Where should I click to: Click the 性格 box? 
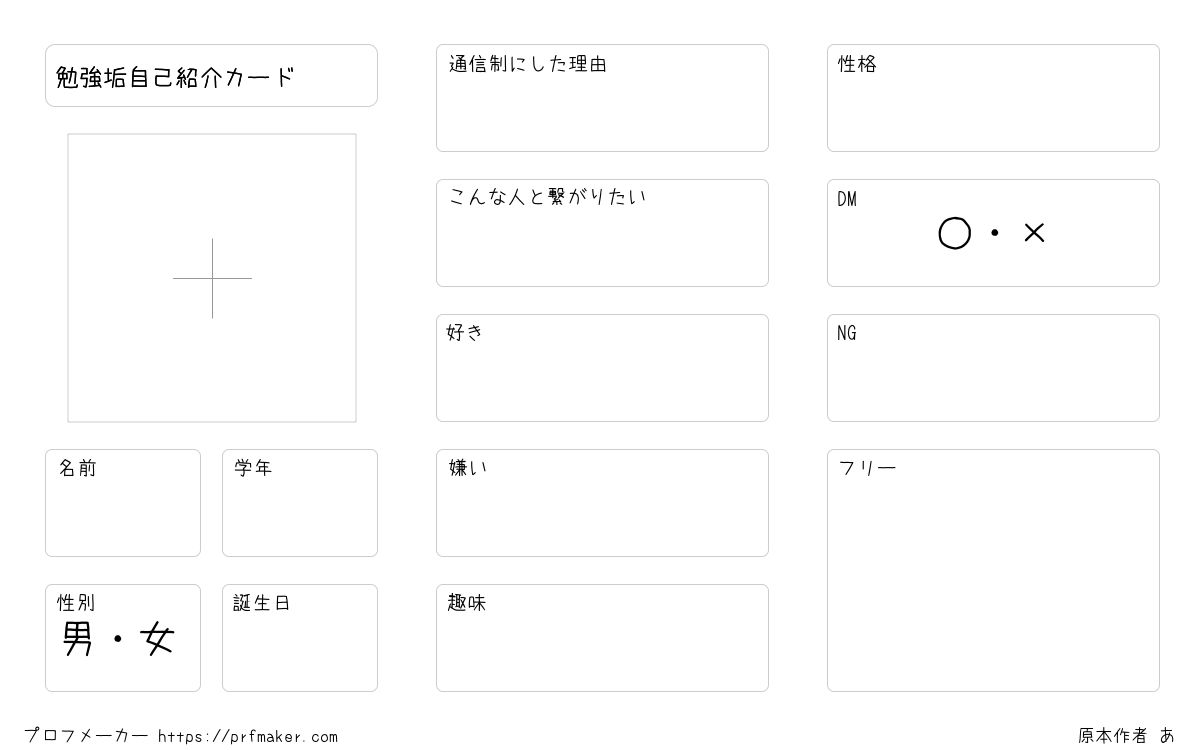[x=993, y=98]
